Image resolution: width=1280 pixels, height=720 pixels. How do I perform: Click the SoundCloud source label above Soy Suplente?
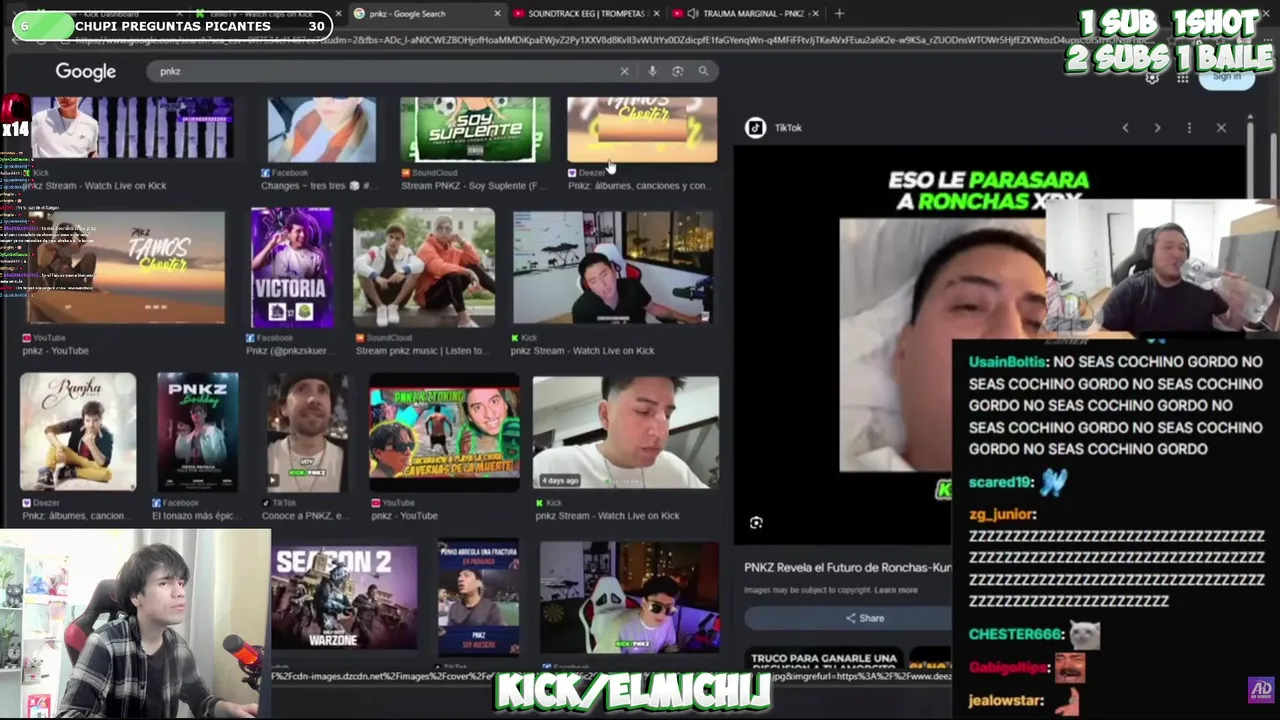tap(434, 173)
